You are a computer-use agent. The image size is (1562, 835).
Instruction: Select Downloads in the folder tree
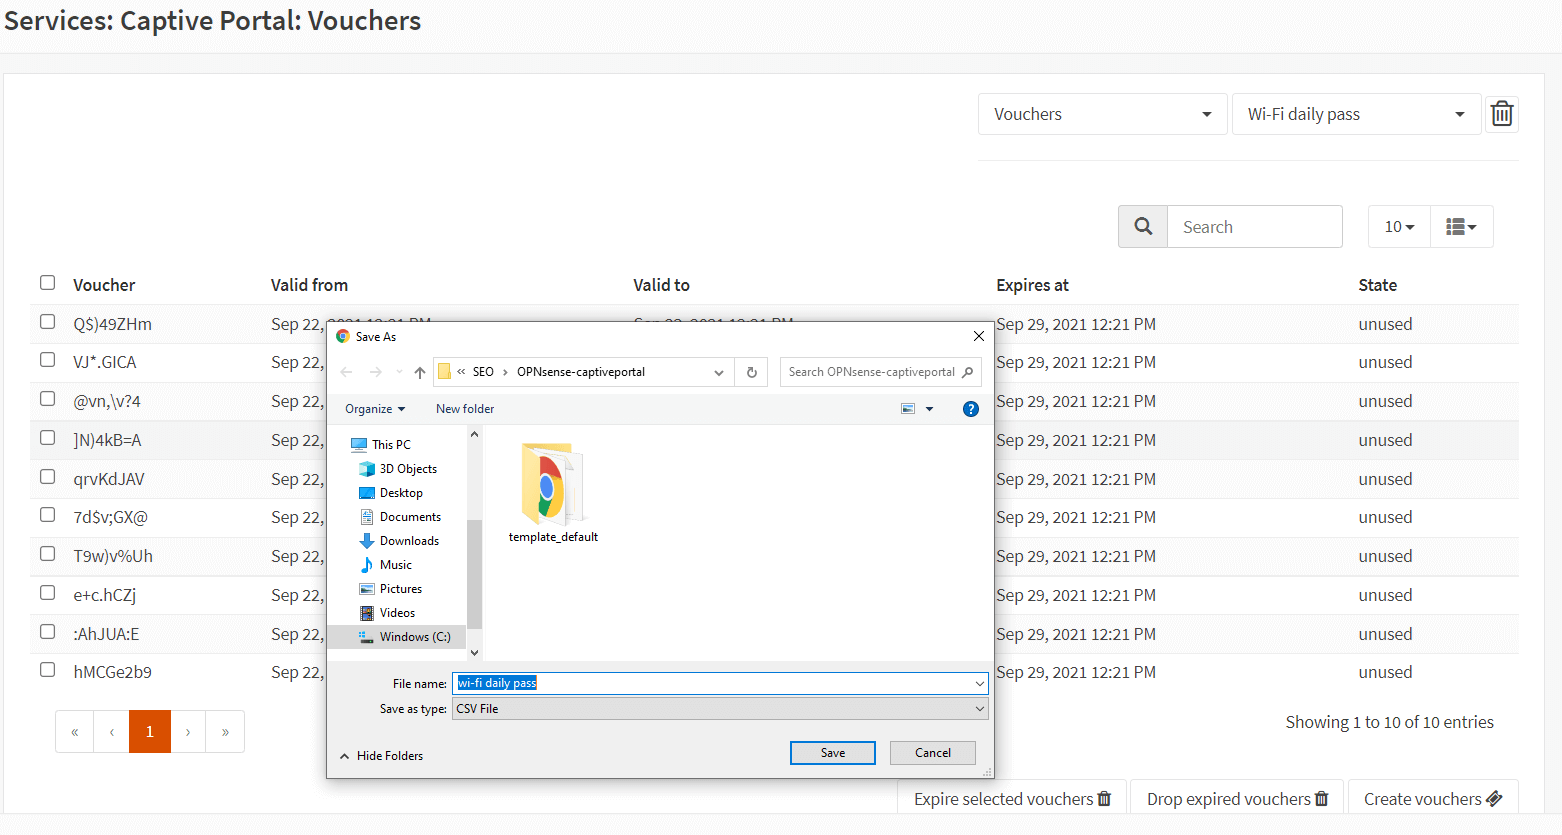coord(409,541)
